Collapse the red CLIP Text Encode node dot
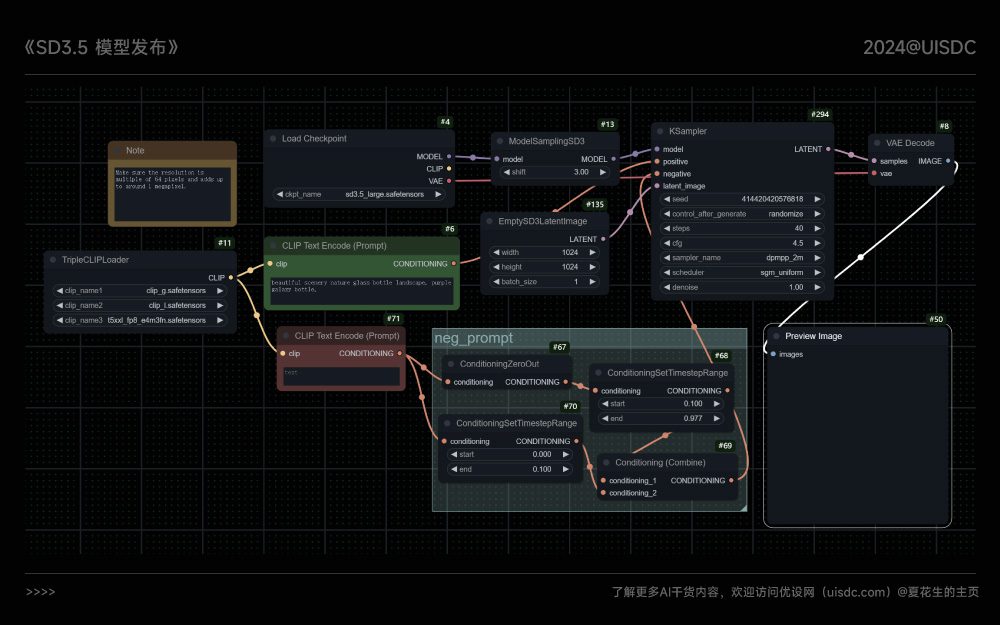 [x=286, y=335]
